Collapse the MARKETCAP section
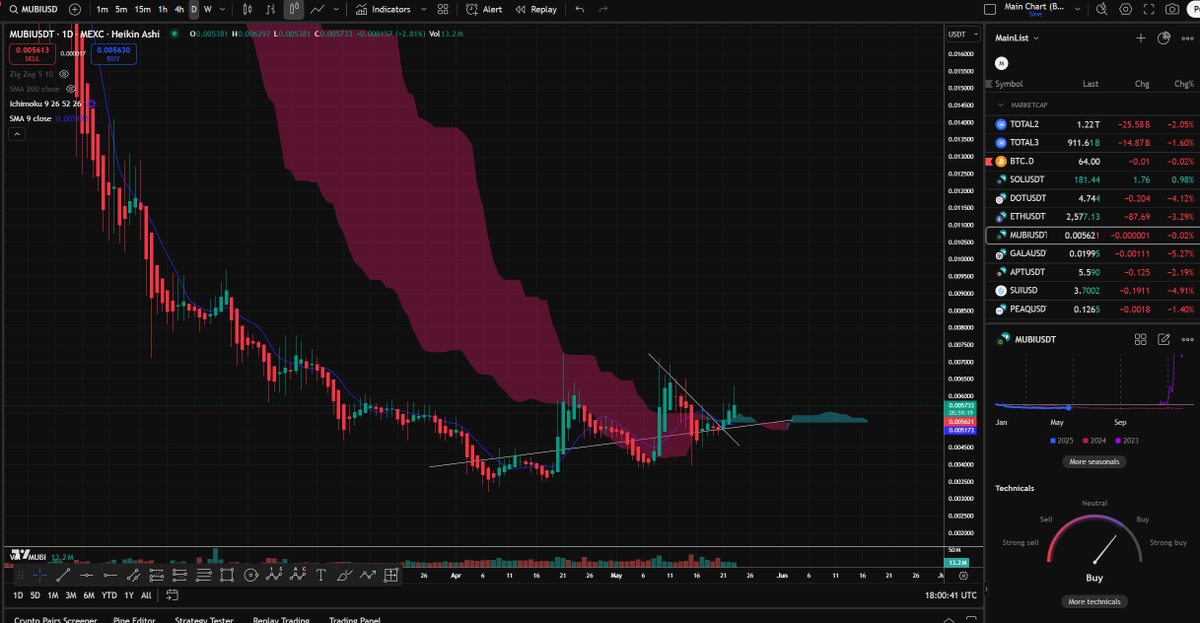 point(1001,104)
